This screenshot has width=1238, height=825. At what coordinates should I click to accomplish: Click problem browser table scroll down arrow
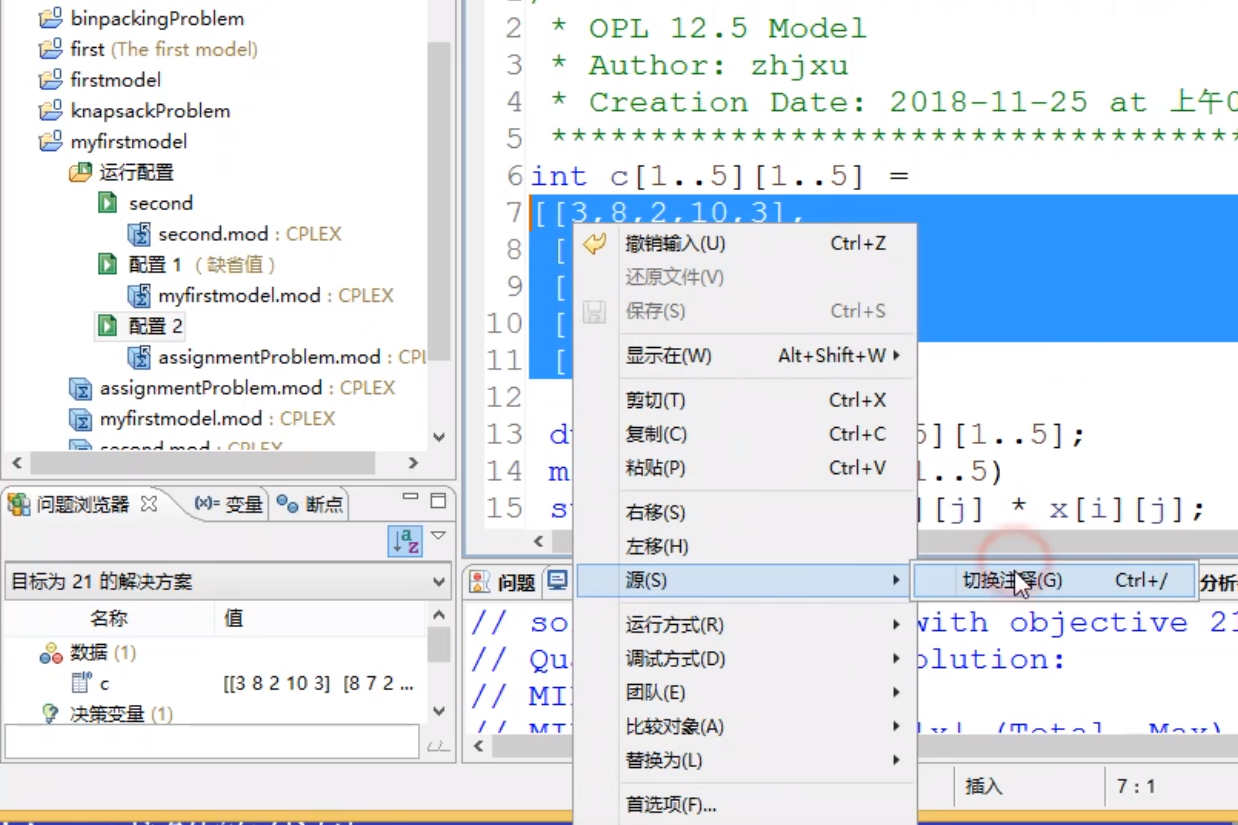(x=439, y=710)
